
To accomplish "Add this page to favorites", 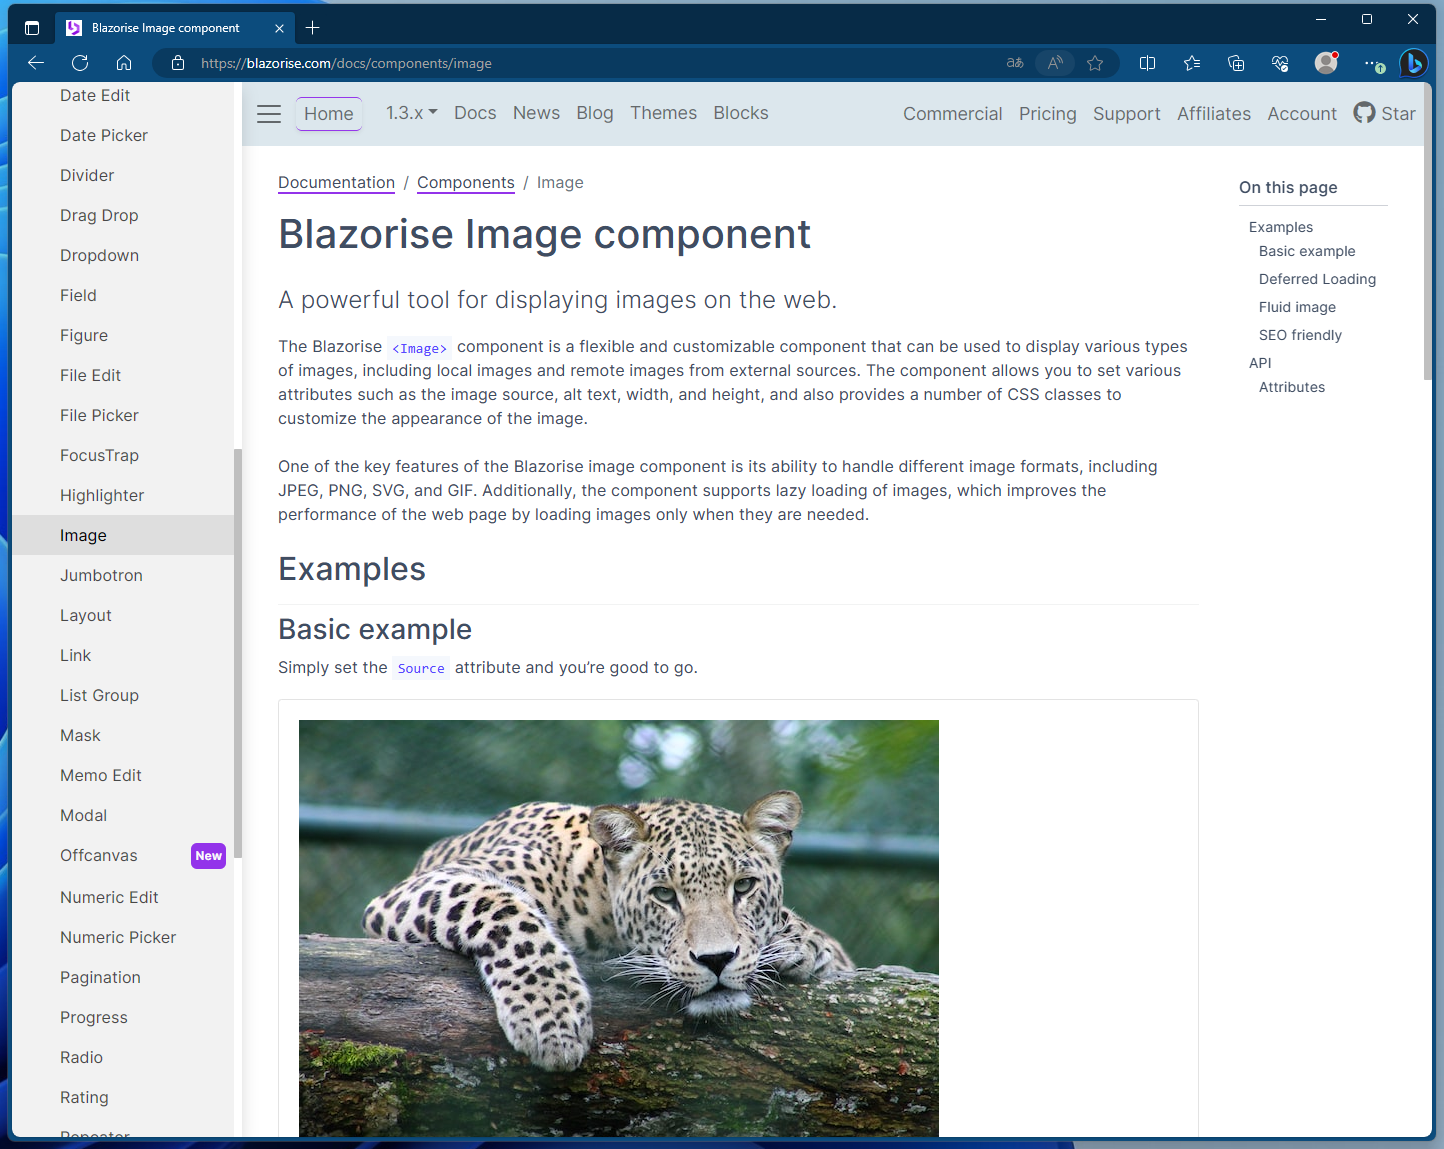I will (1096, 63).
